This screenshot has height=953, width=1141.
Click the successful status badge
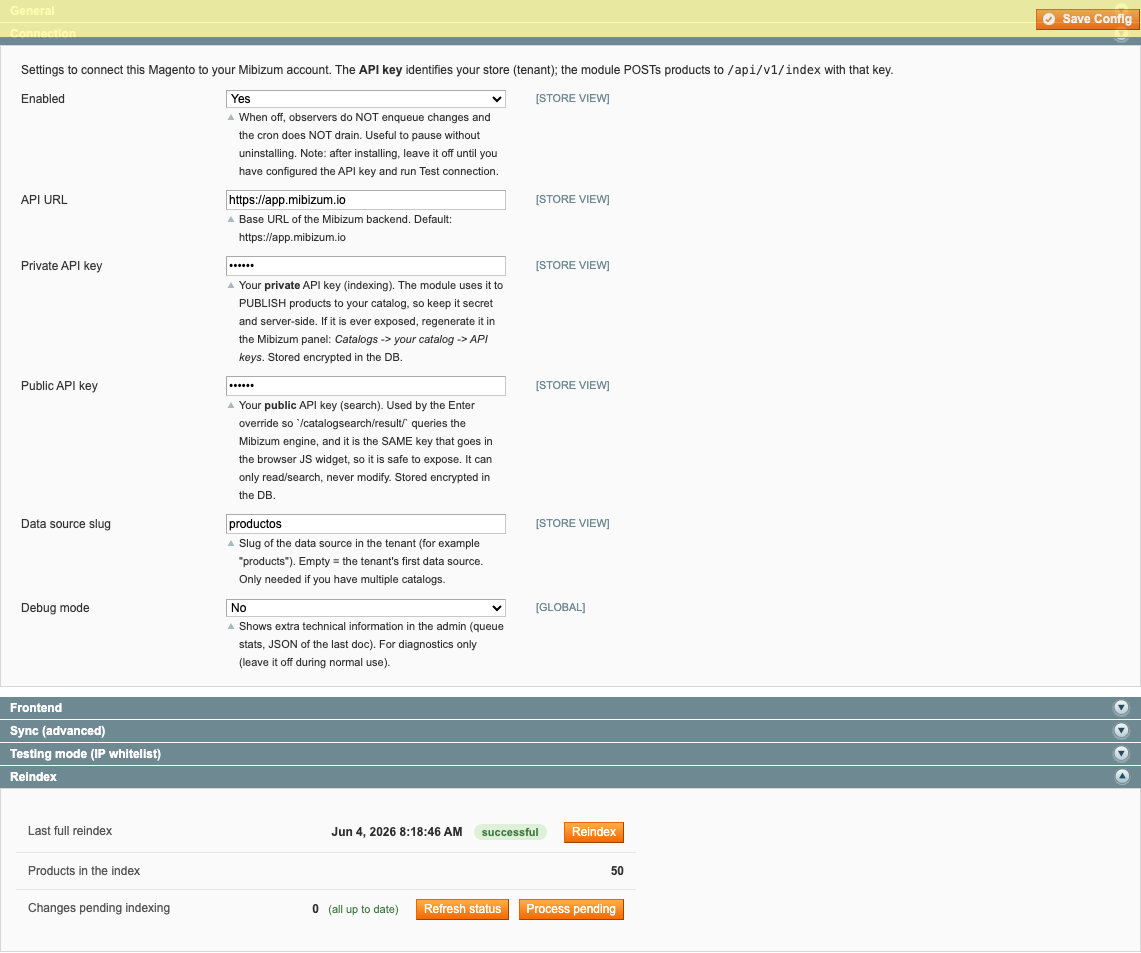coord(510,832)
